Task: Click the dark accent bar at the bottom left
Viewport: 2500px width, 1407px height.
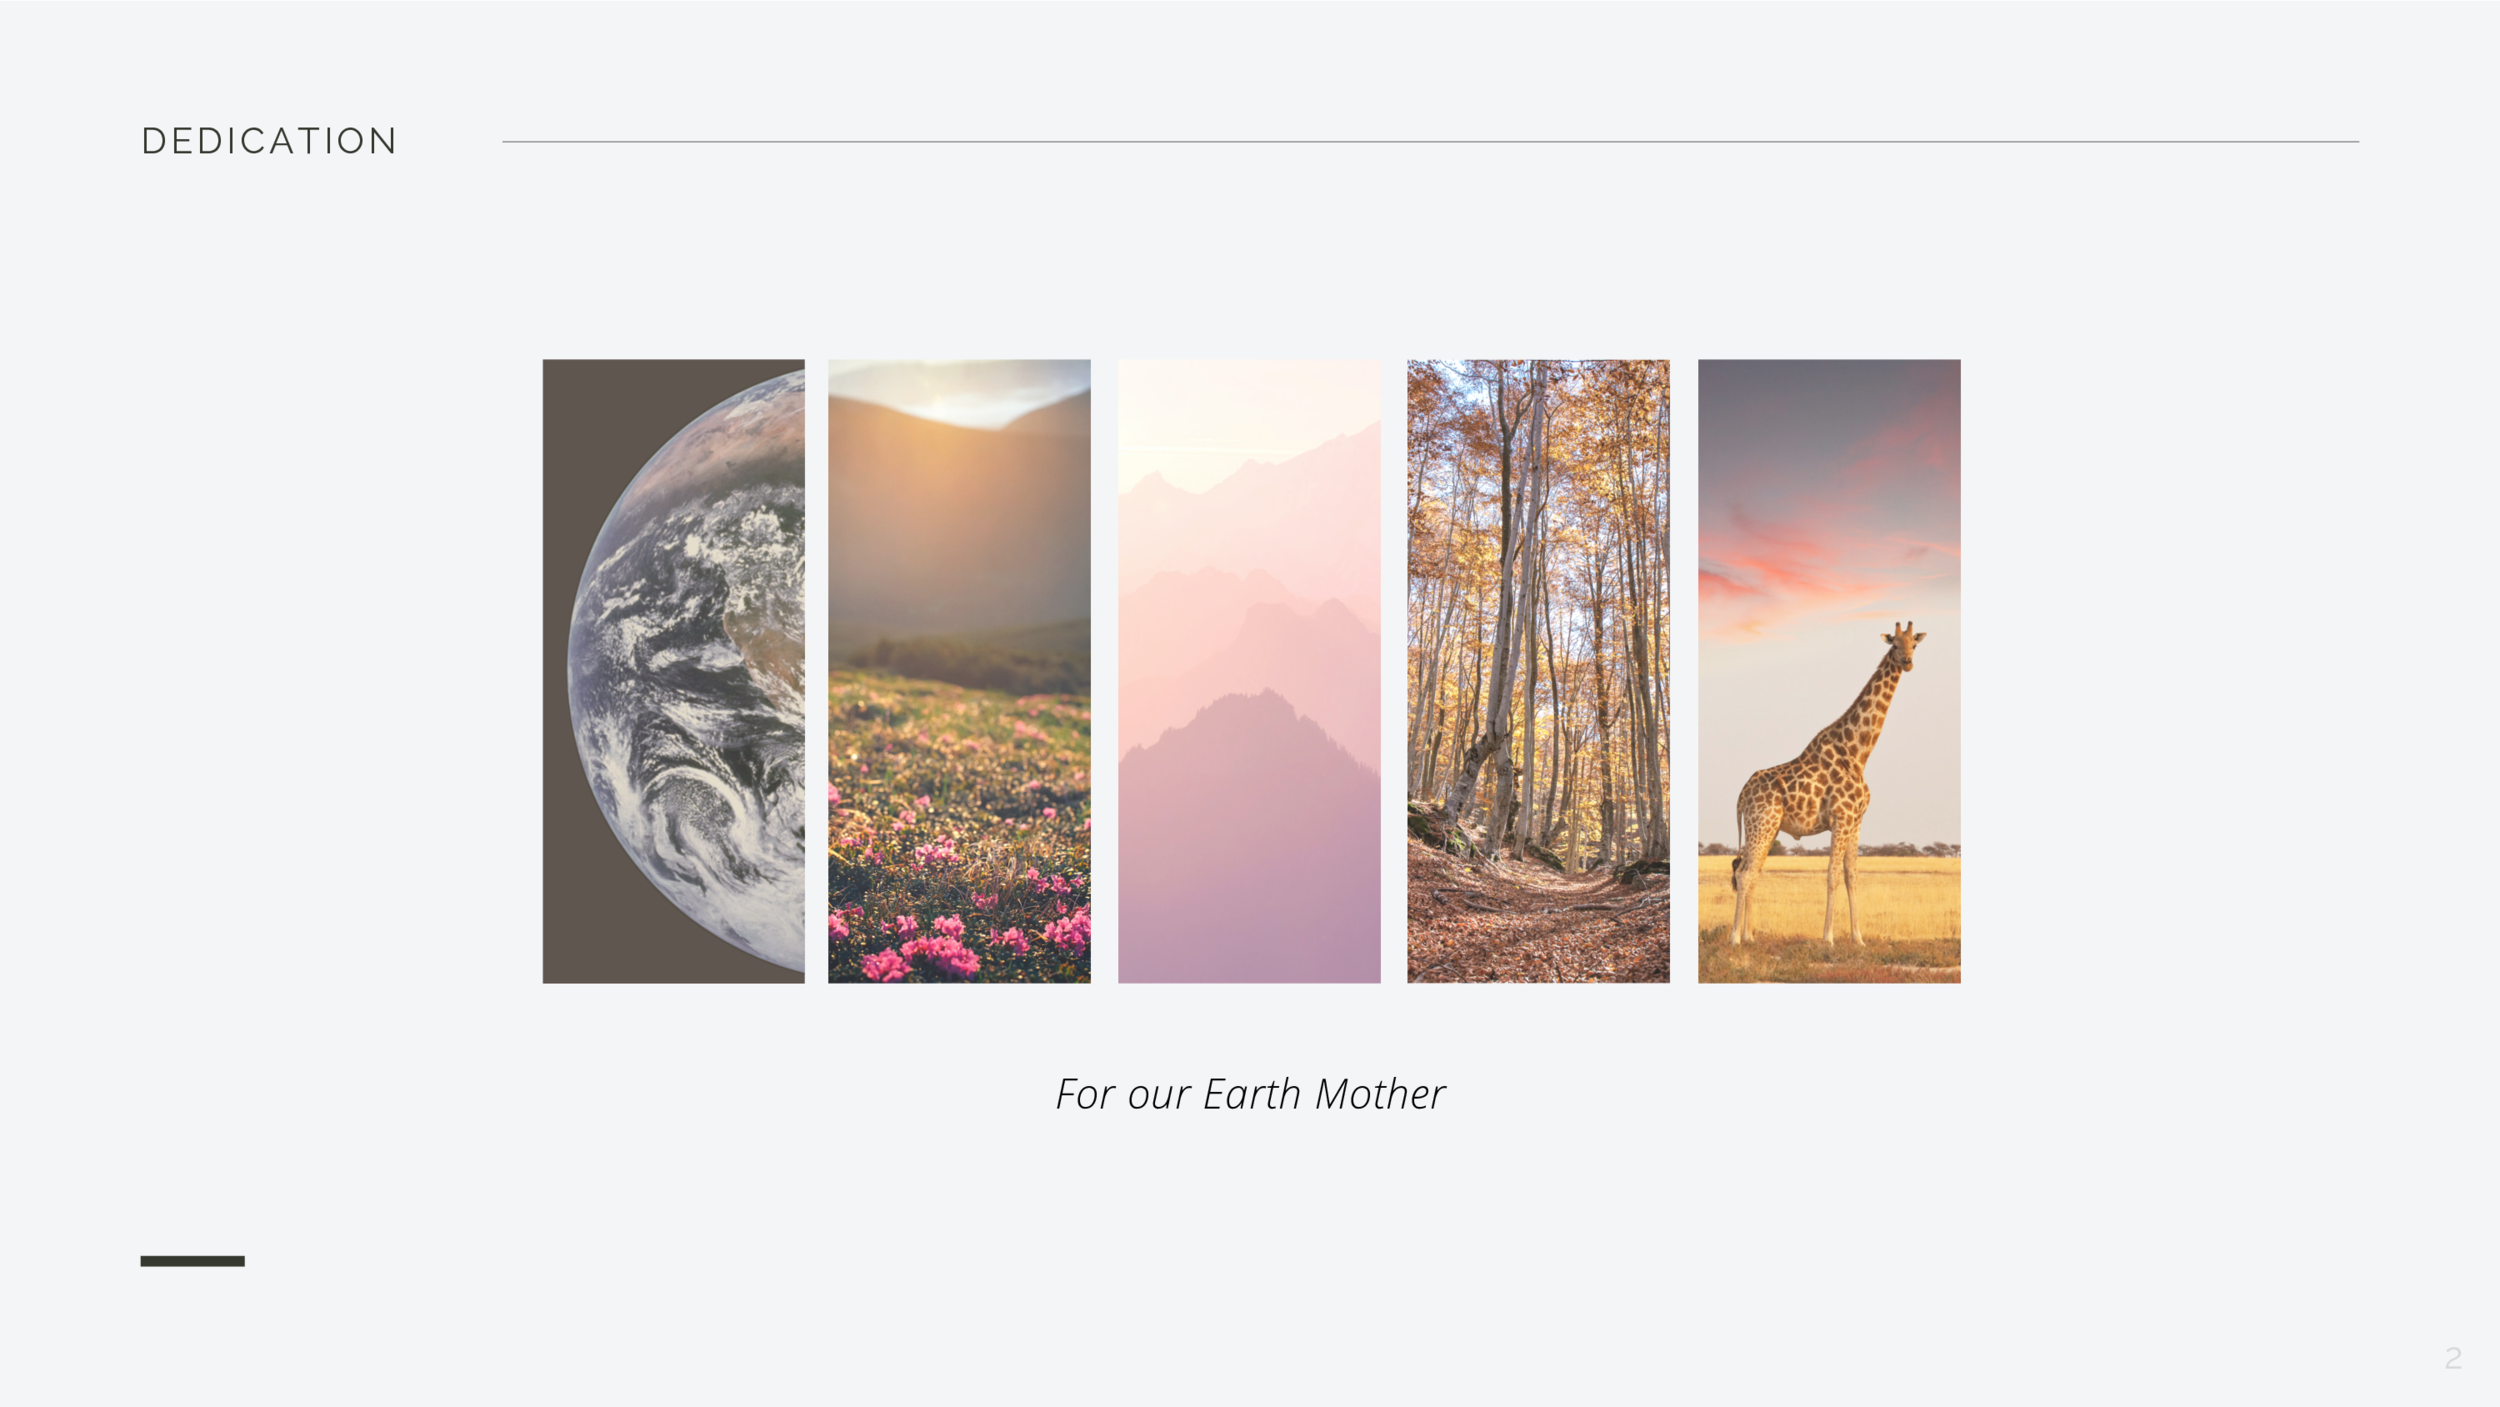Action: click(192, 1261)
